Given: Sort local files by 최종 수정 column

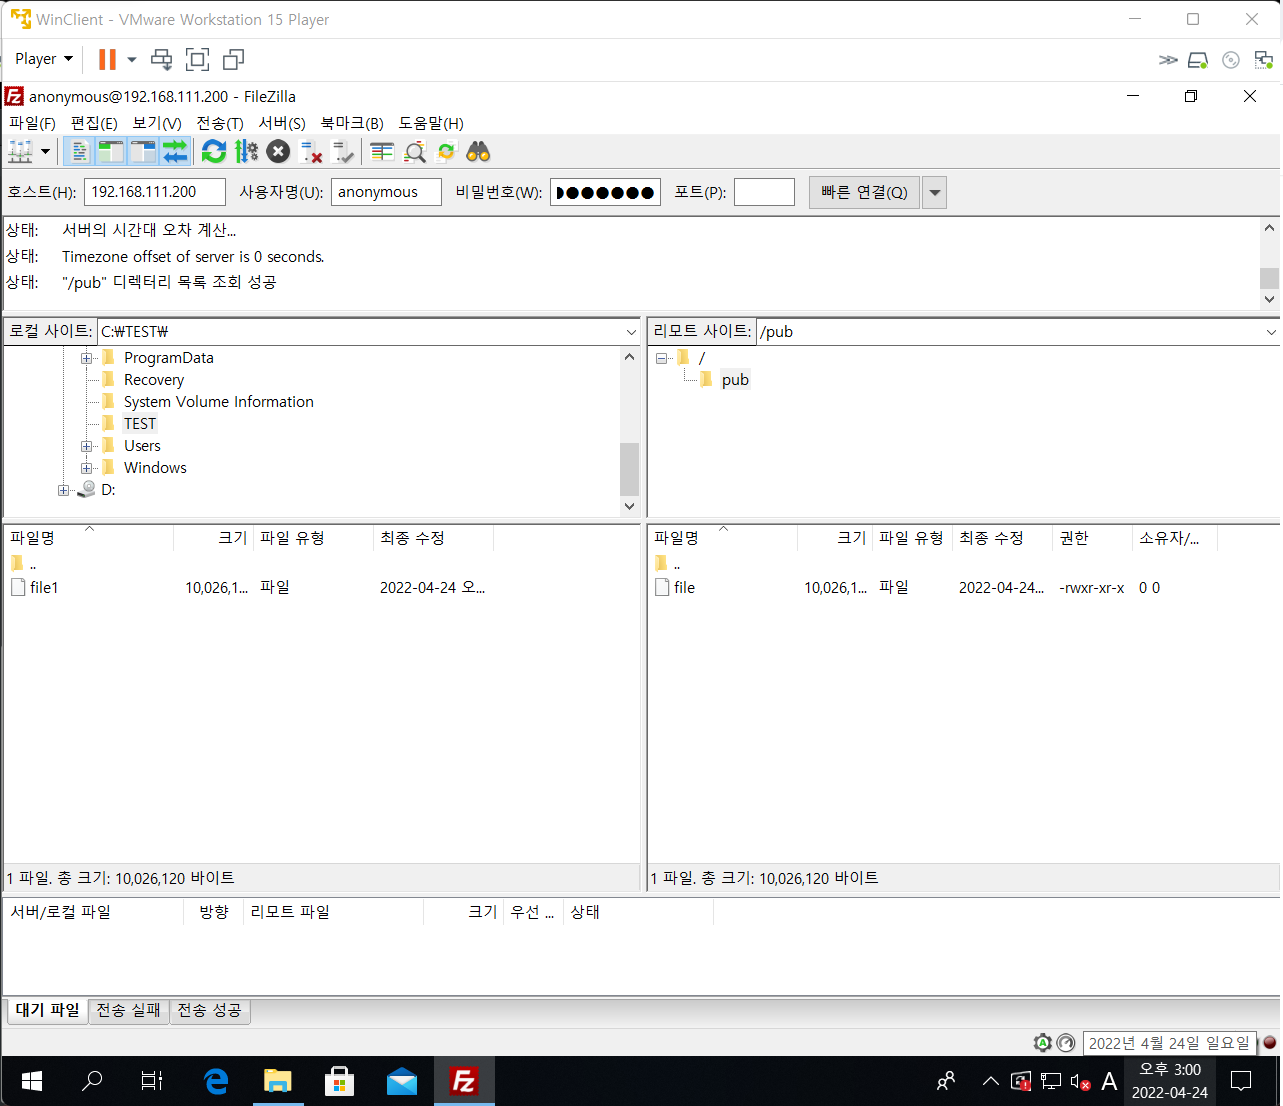Looking at the screenshot, I should (x=433, y=538).
